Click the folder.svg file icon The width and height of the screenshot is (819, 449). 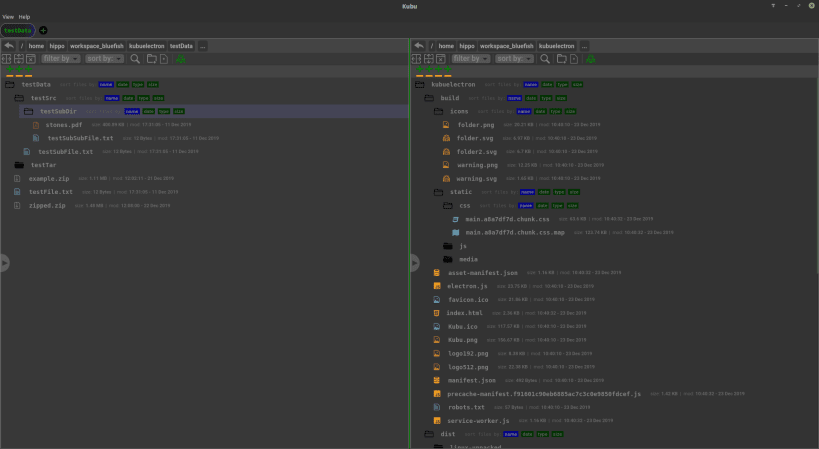click(447, 138)
